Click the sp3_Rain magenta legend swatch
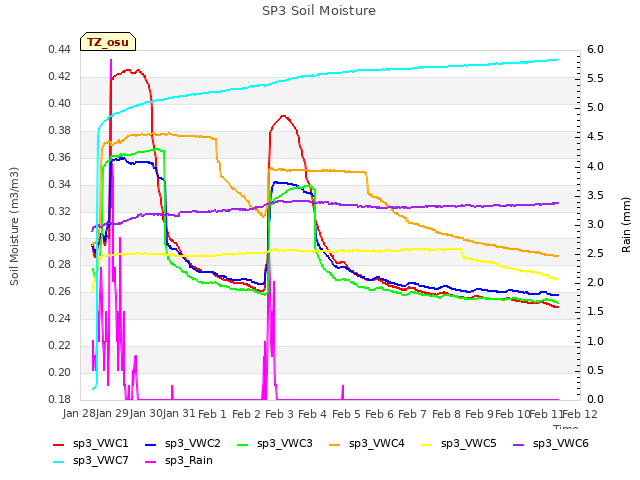 [151, 462]
